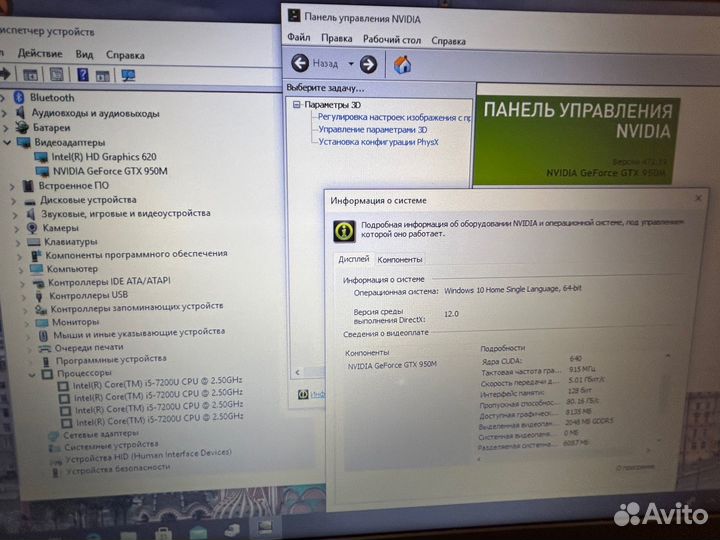Click the NVIDIA forward arrow button
The width and height of the screenshot is (720, 540).
(368, 65)
